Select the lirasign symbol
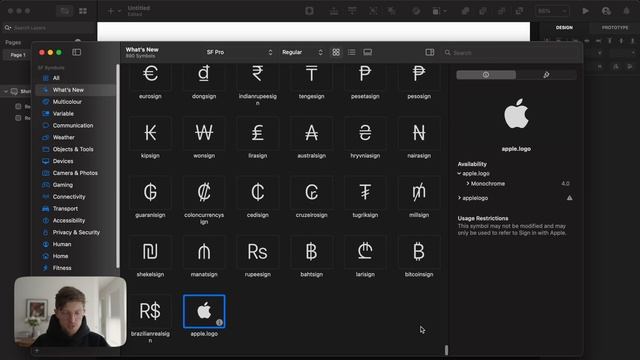 [x=258, y=133]
